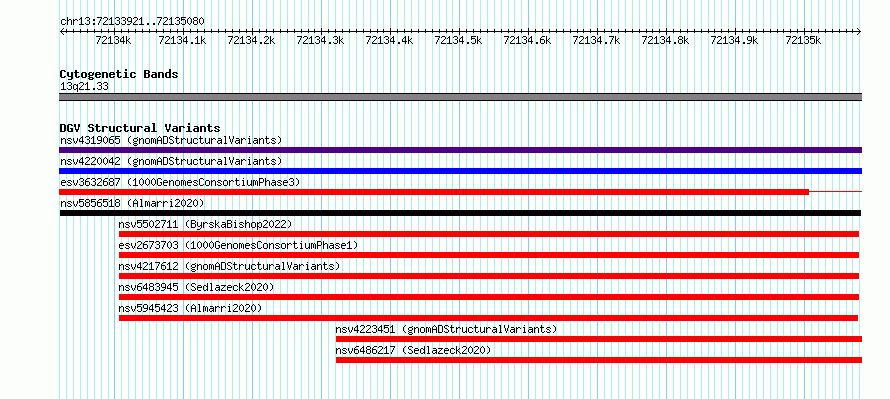Click the gray 13q21.33 cytogenetic band bar

pyautogui.click(x=460, y=97)
